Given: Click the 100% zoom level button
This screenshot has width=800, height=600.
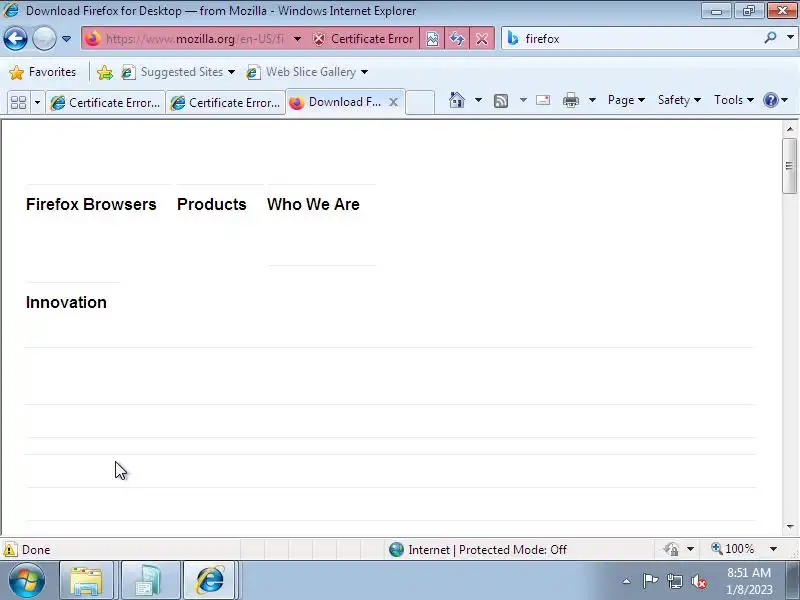Looking at the screenshot, I should (733, 549).
